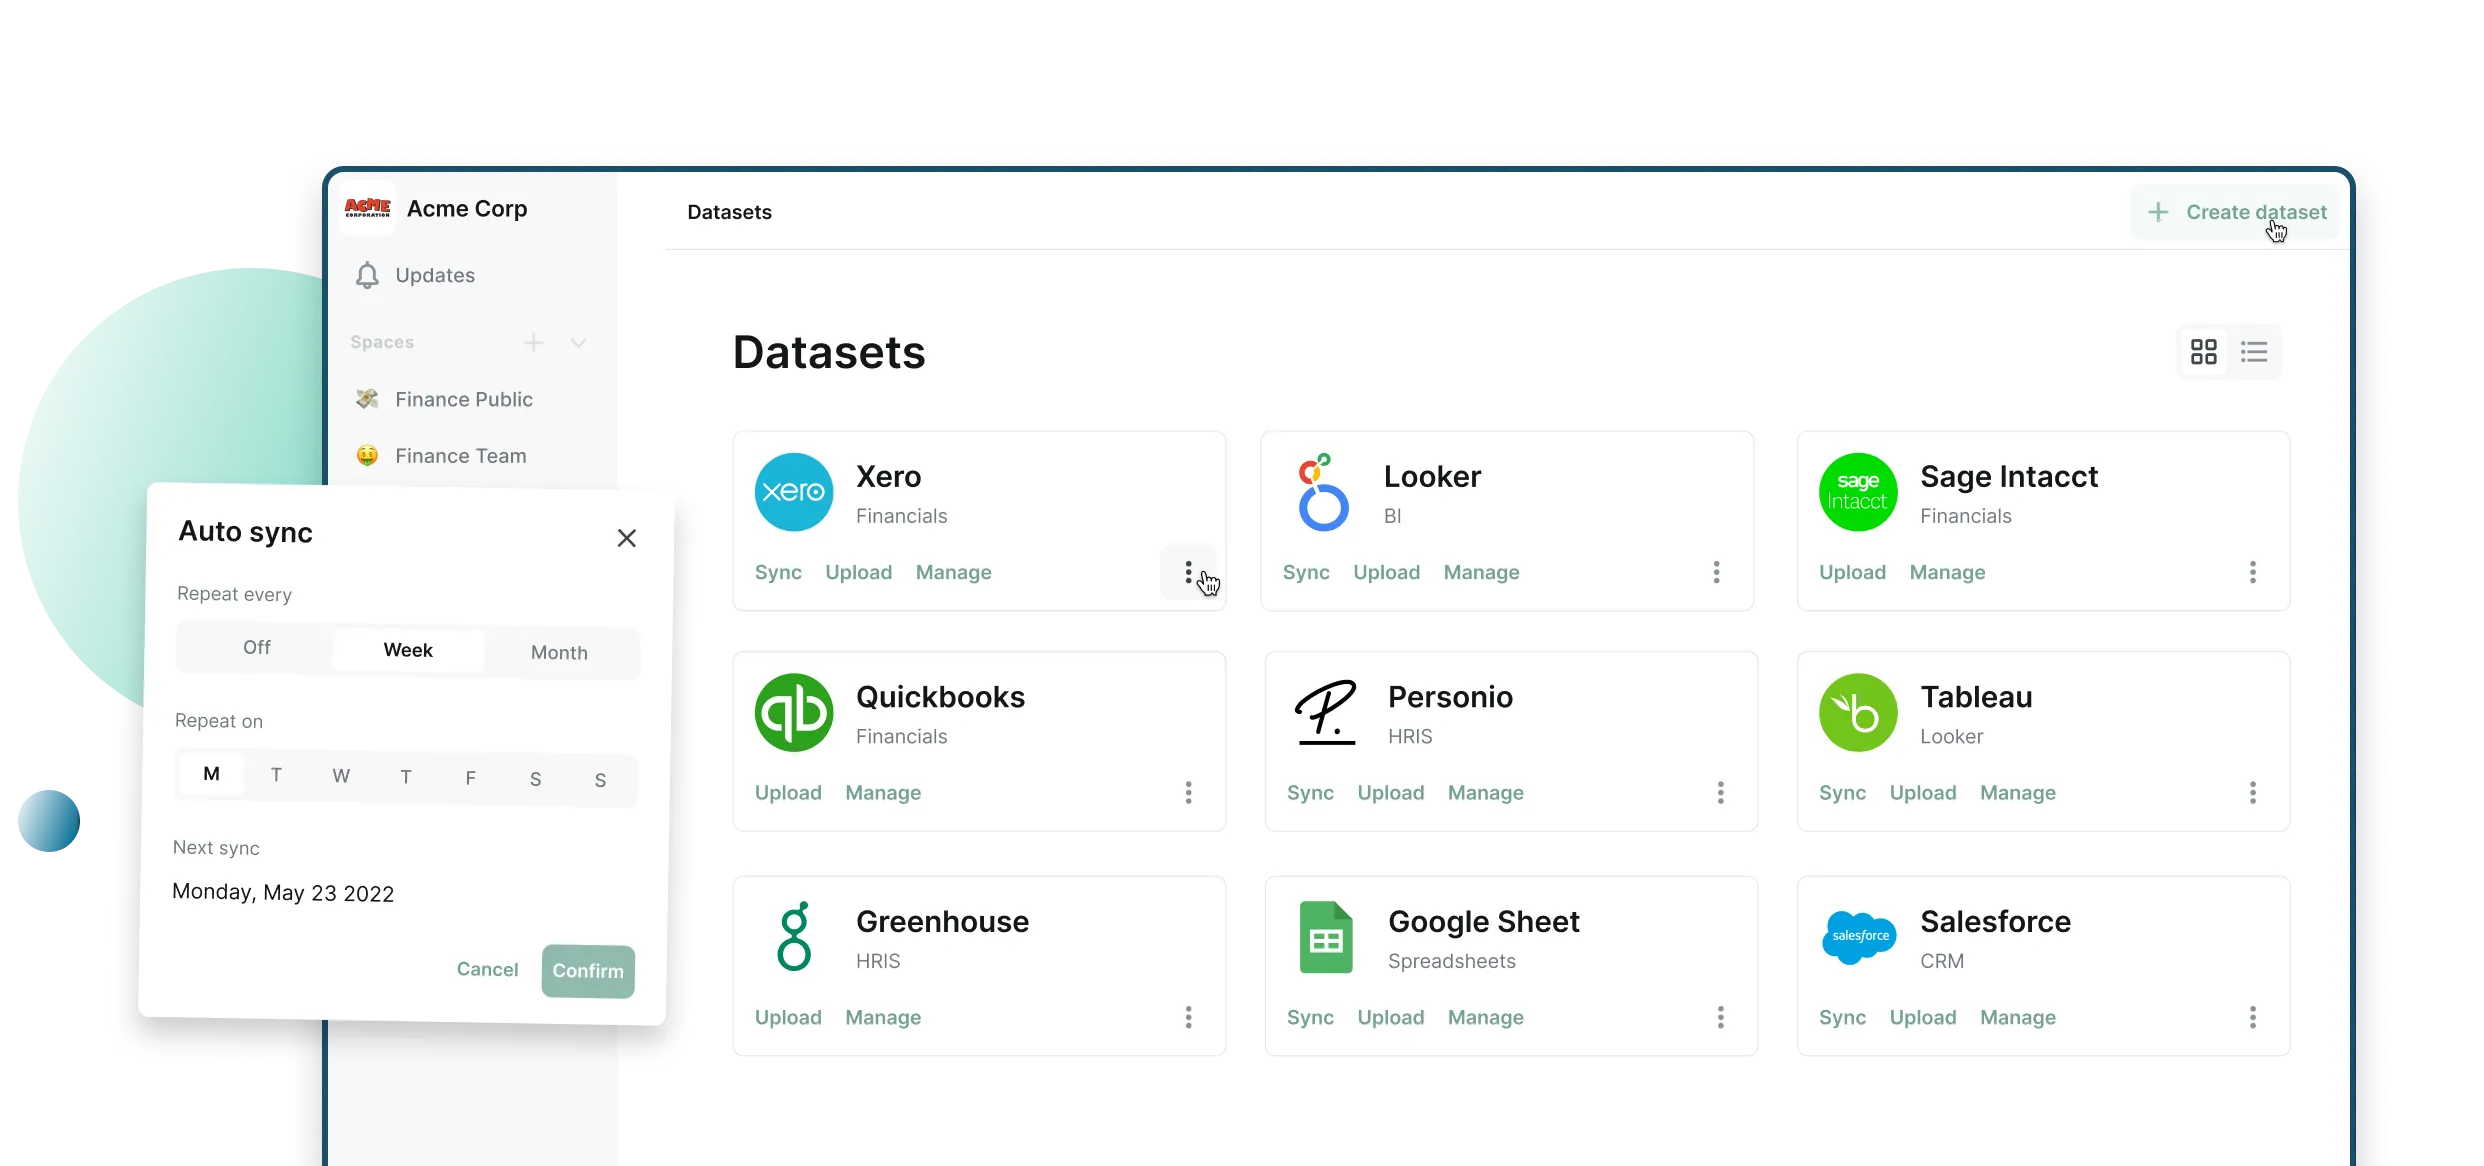Image resolution: width=2484 pixels, height=1166 pixels.
Task: Click the Google Sheet logo icon
Action: [x=1326, y=937]
